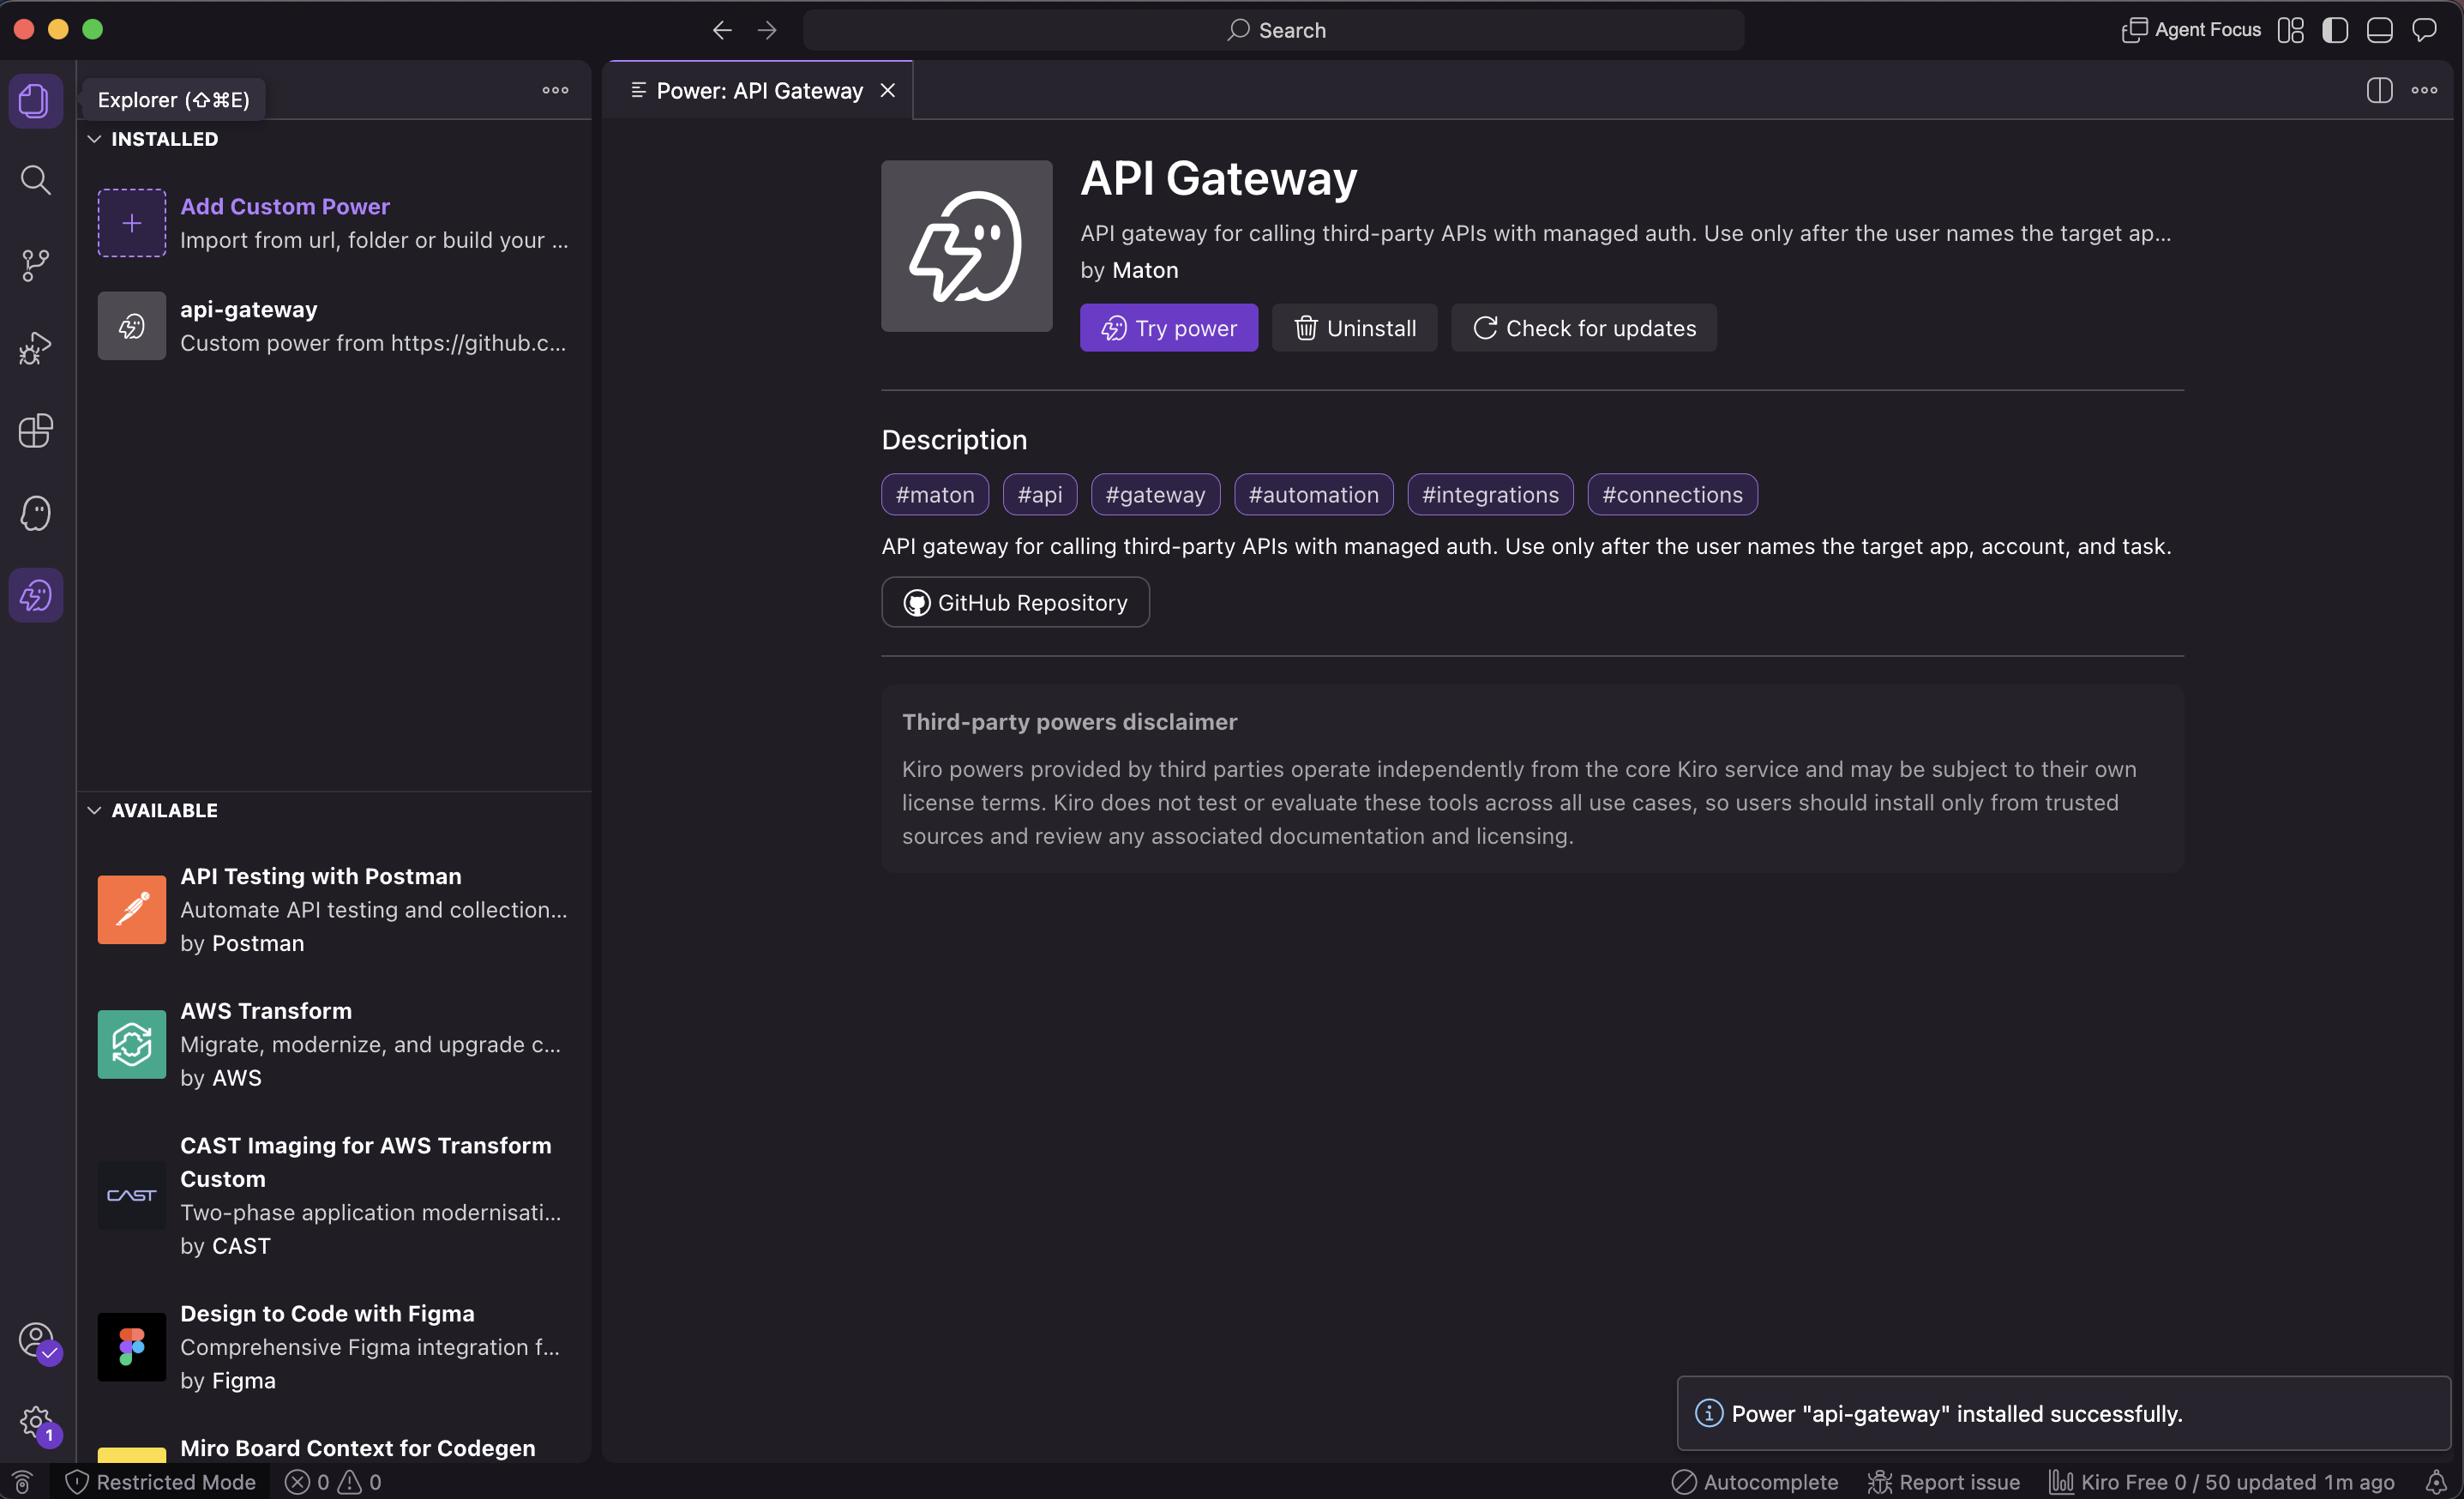Go forward in navigation history
This screenshot has width=2464, height=1499.
coord(767,30)
